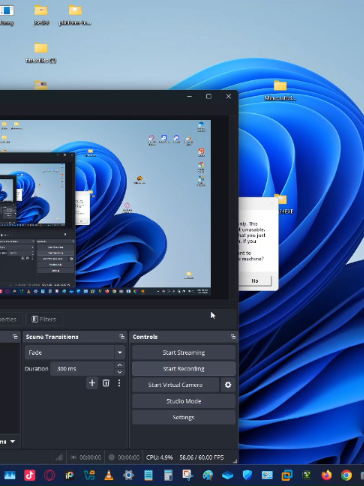Open Notepad from the taskbar
Viewport: 364px width, 486px height.
point(148,475)
